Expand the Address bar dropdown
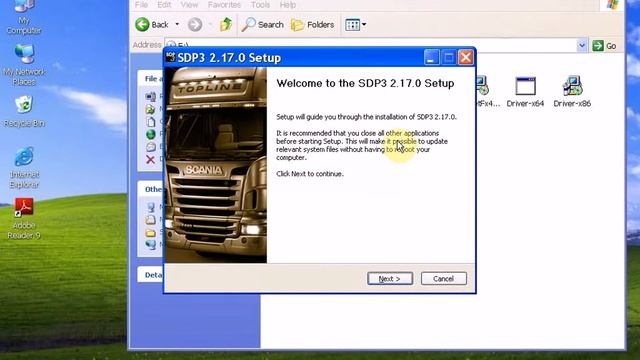 (x=582, y=45)
